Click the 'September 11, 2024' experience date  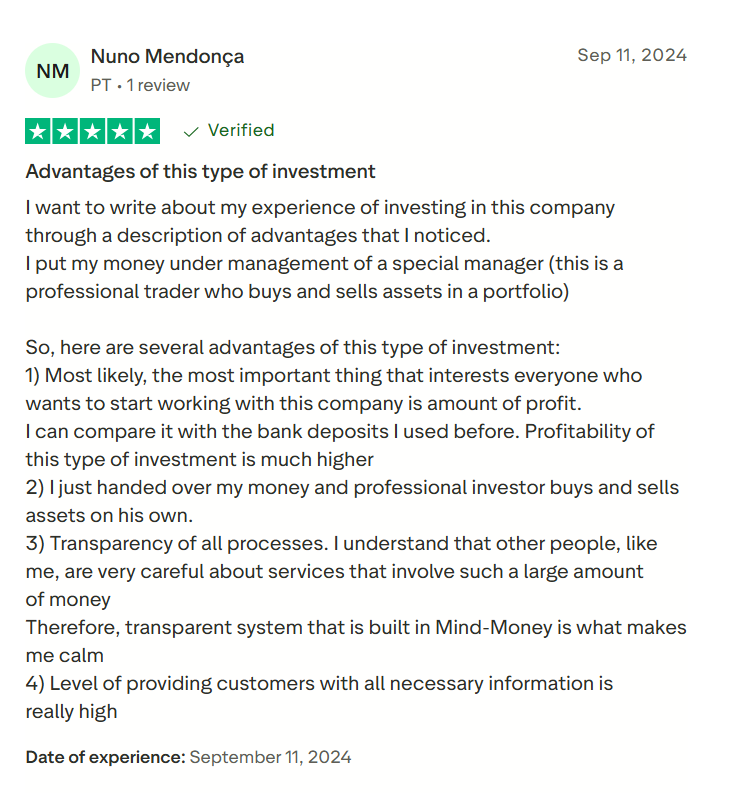point(270,757)
